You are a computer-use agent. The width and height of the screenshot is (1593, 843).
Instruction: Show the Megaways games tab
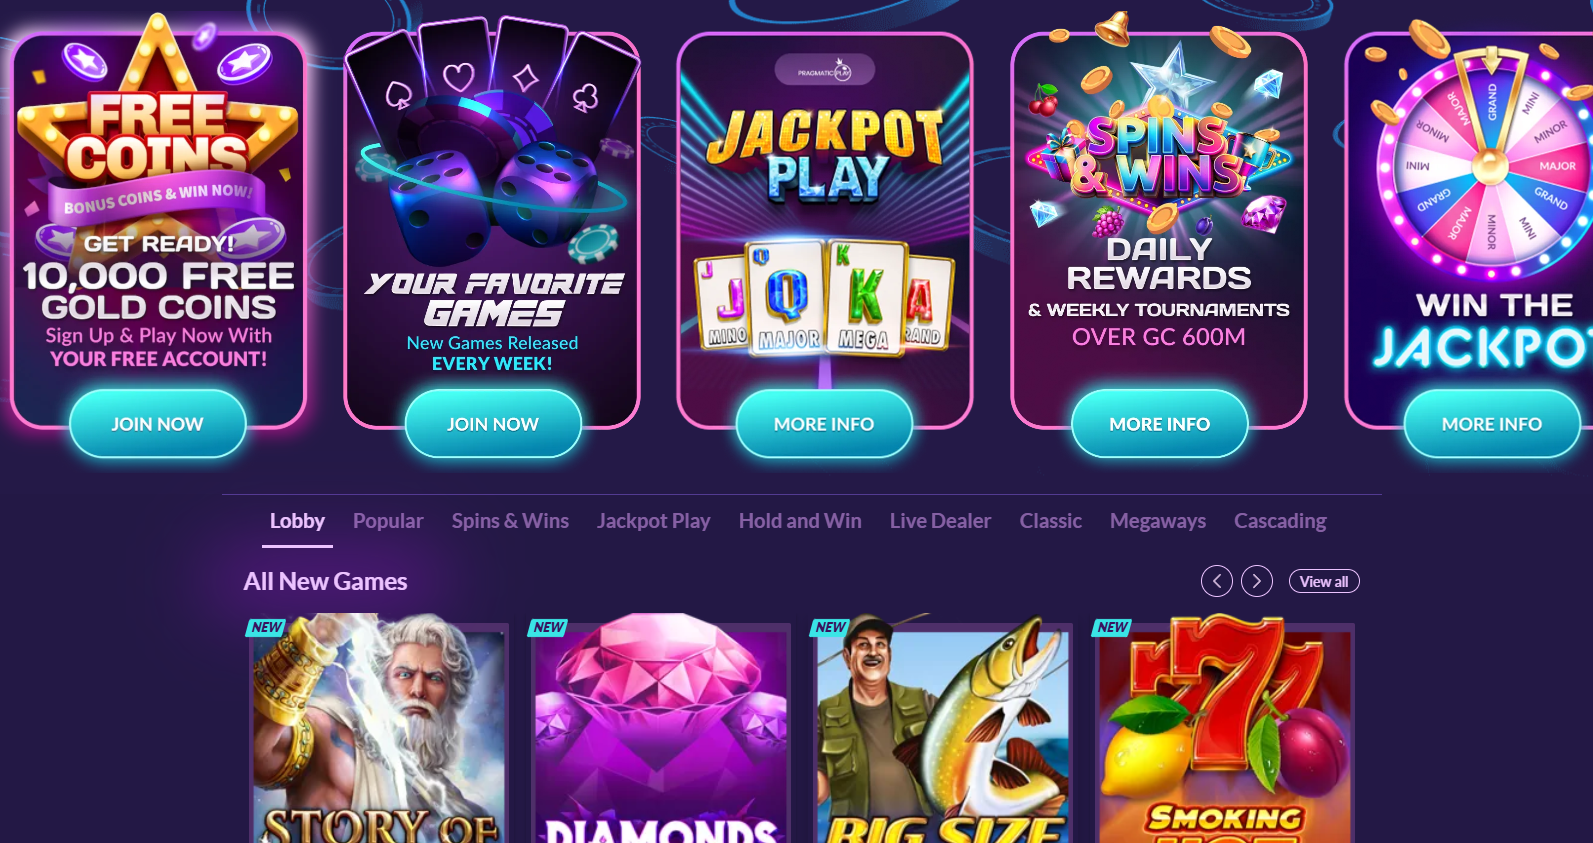[1158, 521]
